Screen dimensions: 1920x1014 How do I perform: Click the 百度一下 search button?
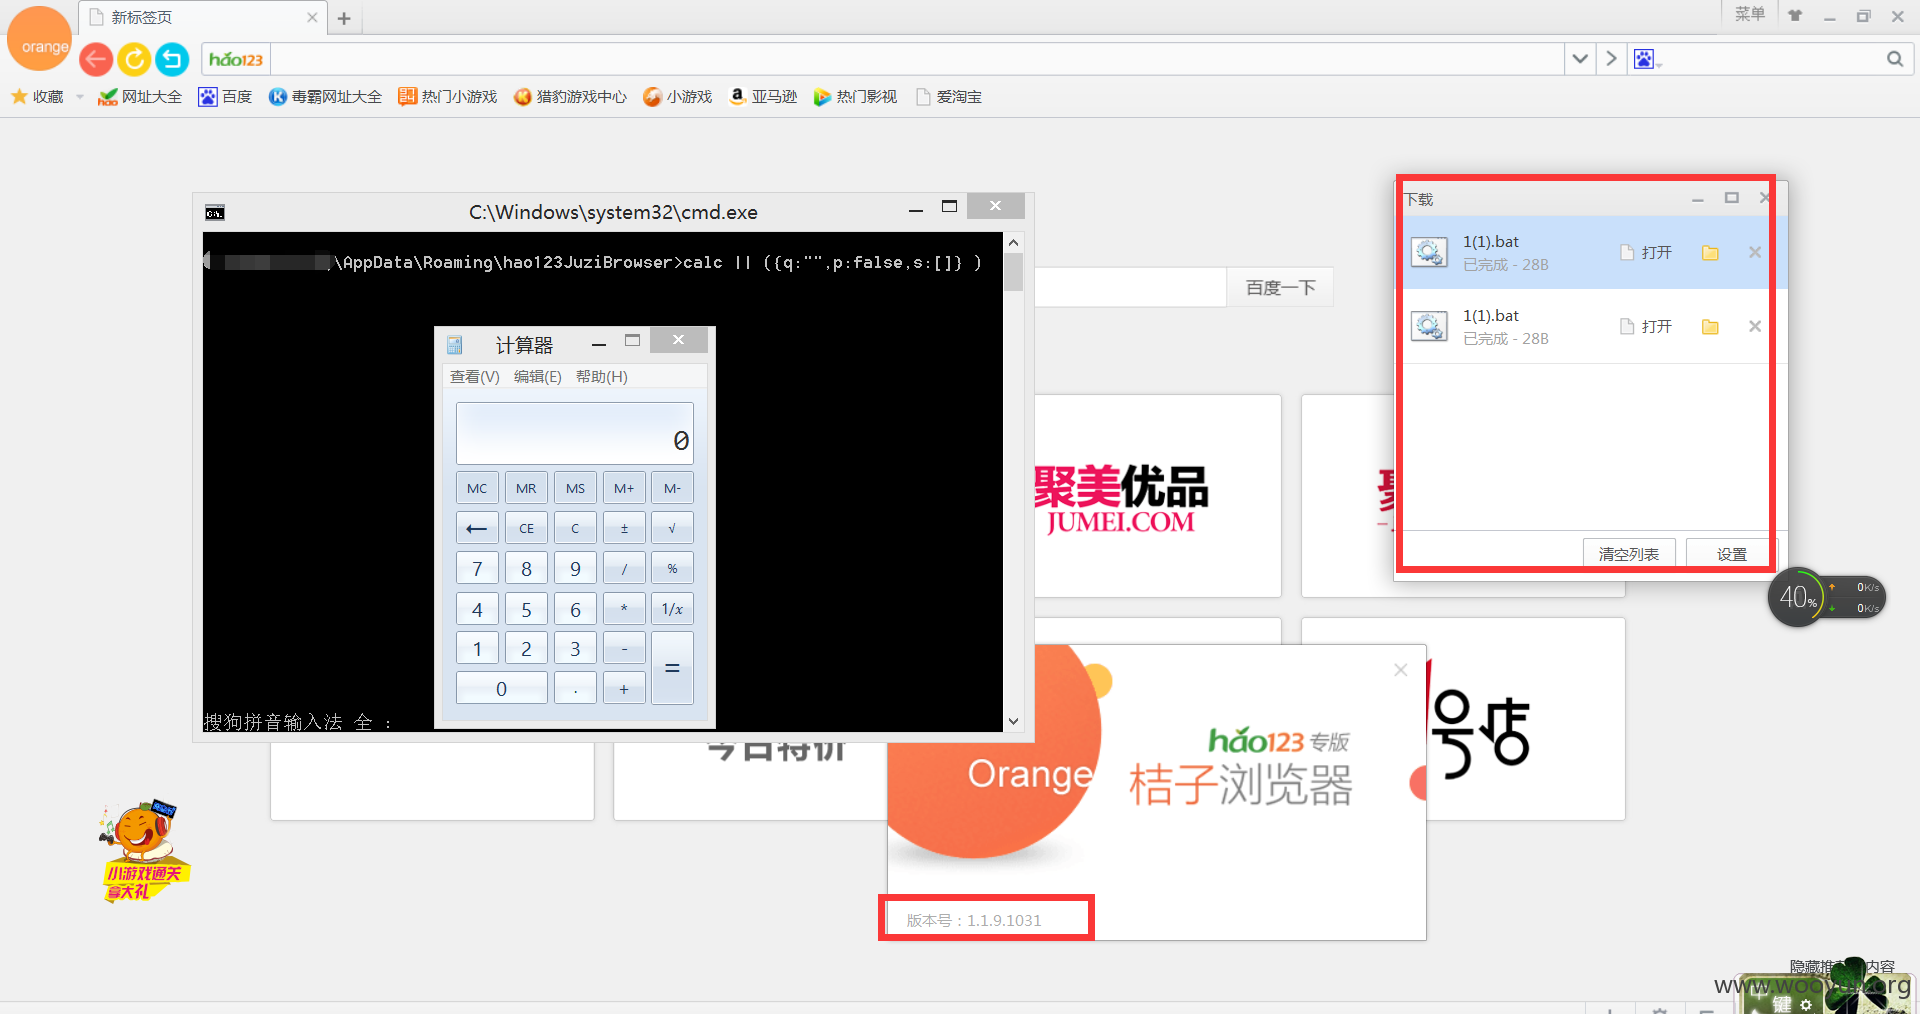(x=1280, y=288)
